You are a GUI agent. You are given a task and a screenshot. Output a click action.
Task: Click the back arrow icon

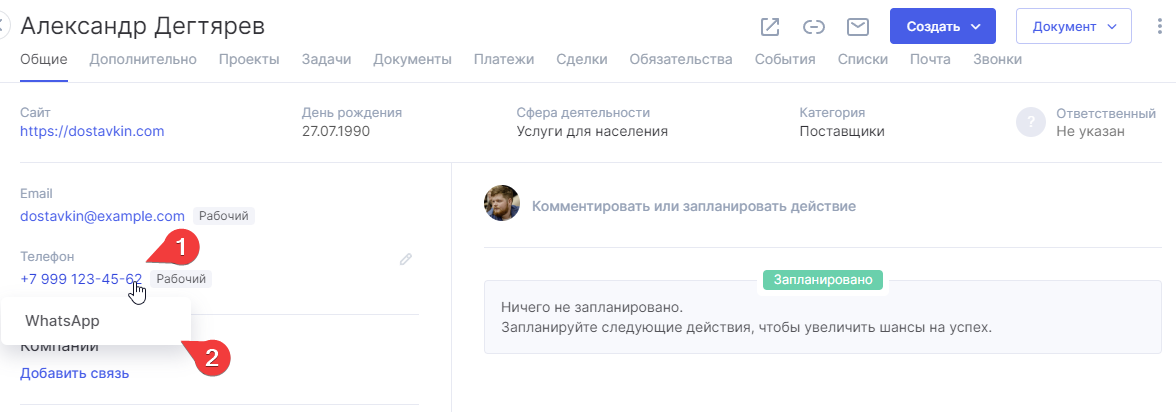[3, 27]
